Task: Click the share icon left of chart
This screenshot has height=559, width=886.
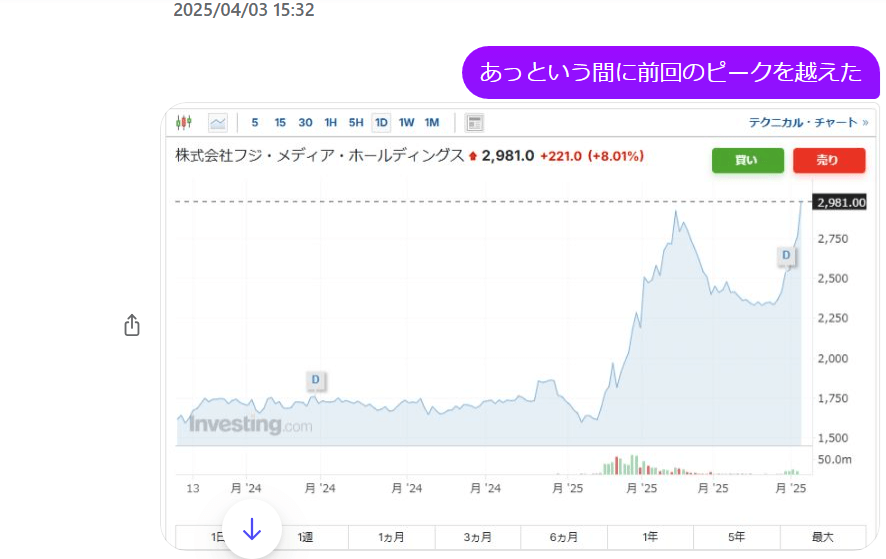Action: 132,326
